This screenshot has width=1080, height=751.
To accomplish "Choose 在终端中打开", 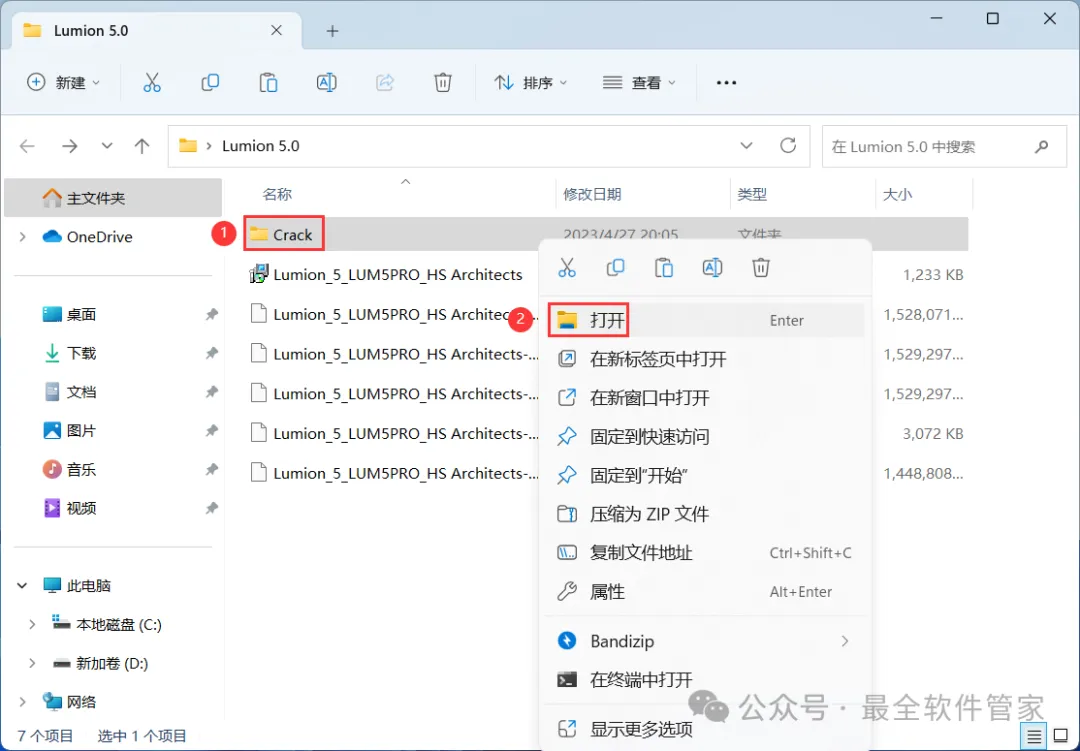I will [705, 680].
